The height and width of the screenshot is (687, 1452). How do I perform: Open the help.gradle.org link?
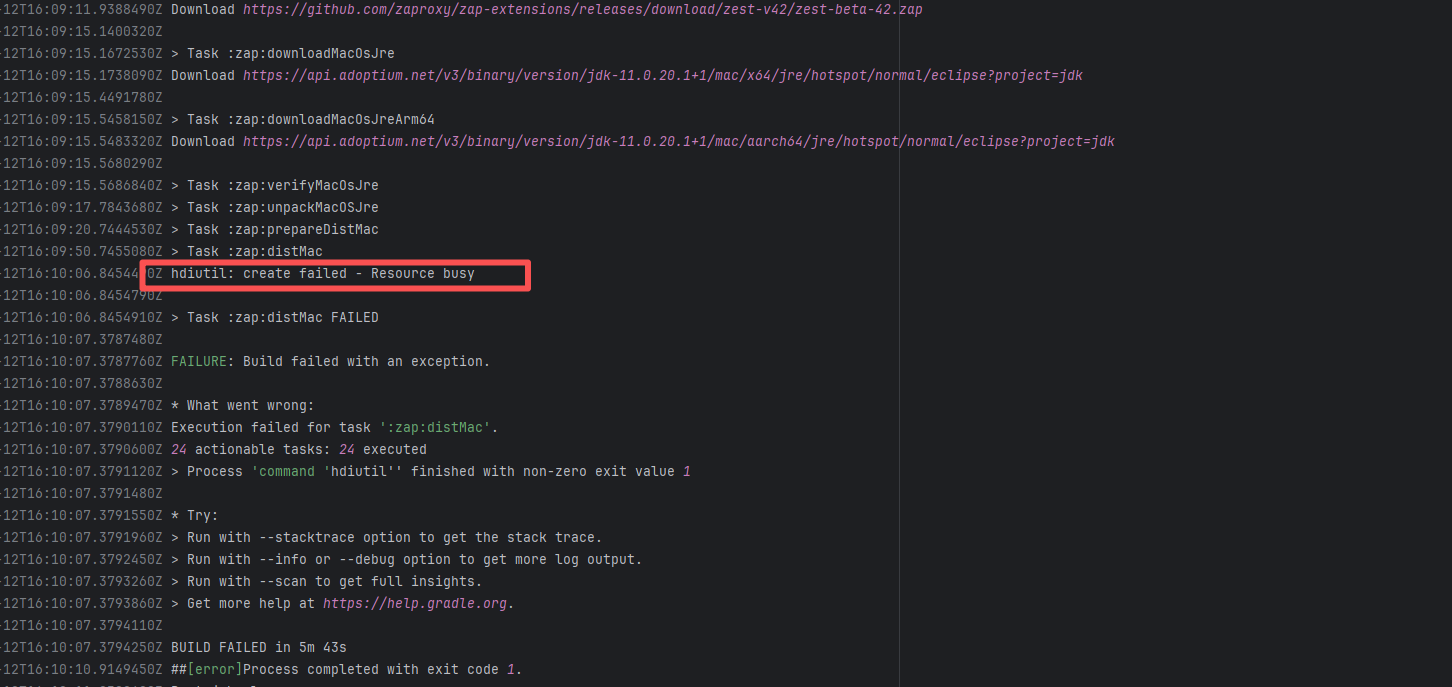pos(416,603)
